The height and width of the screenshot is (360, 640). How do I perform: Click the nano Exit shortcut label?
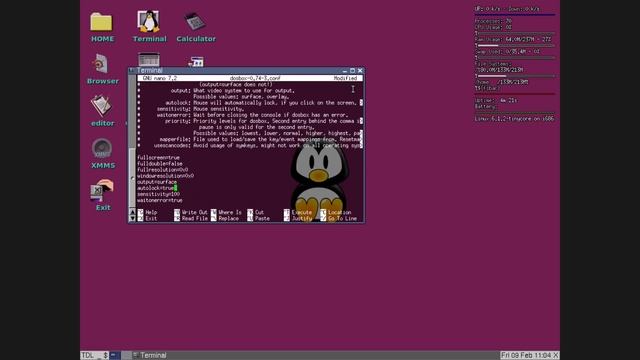[x=147, y=218]
